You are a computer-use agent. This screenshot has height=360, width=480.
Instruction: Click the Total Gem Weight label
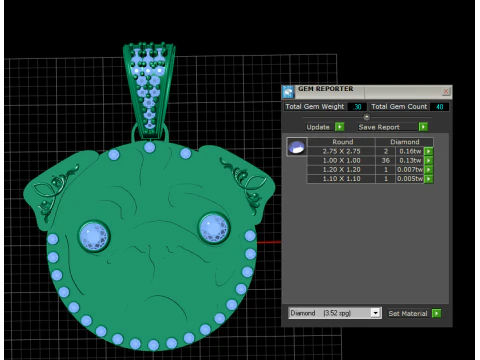tap(315, 107)
